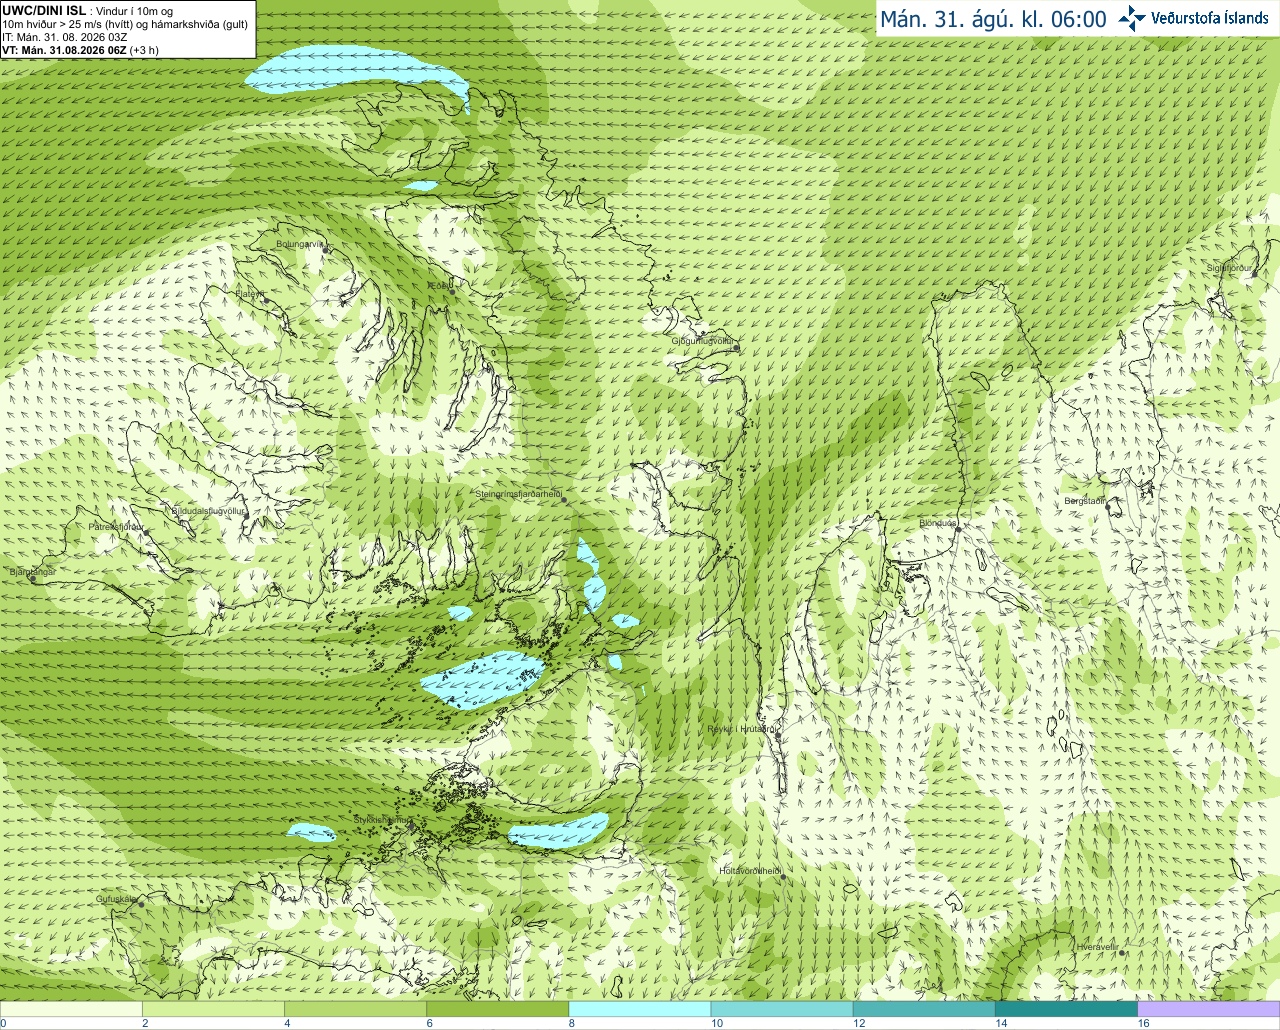The image size is (1280, 1030).
Task: Click the Veðurstofa Íslands logo
Action: point(1194,18)
